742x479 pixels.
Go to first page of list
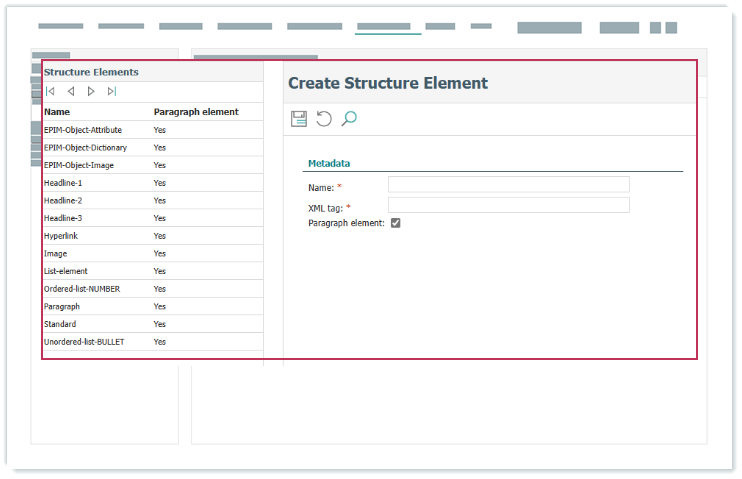point(50,91)
